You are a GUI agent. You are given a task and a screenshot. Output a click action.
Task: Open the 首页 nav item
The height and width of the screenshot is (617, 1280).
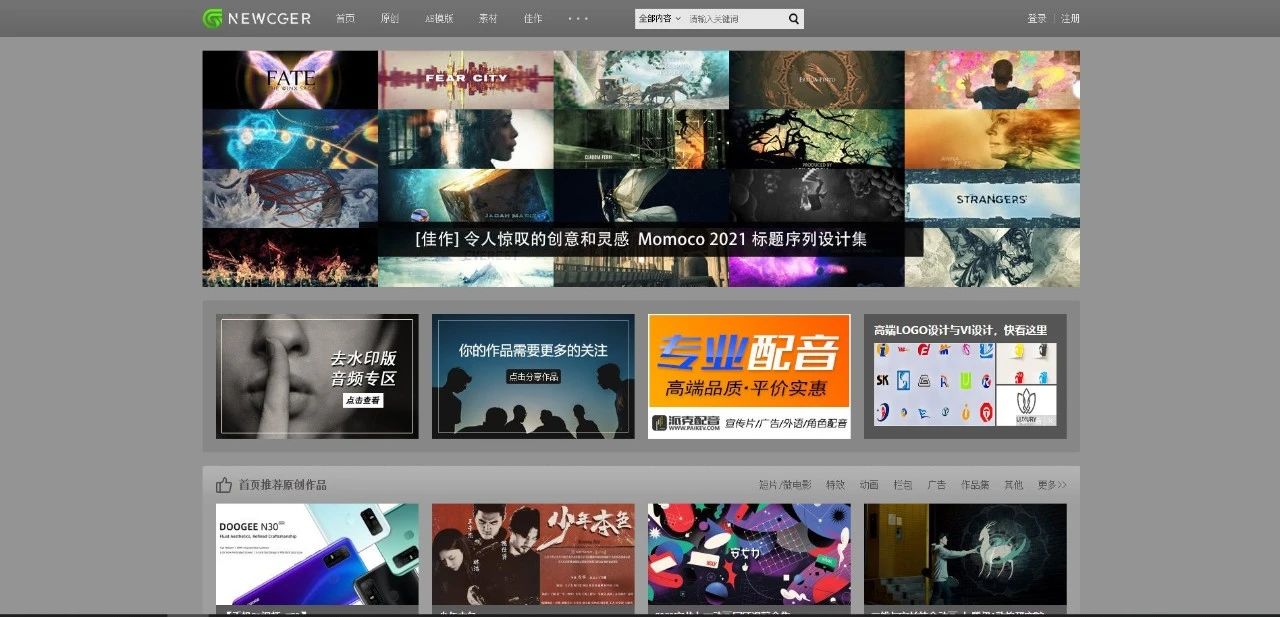tap(345, 19)
